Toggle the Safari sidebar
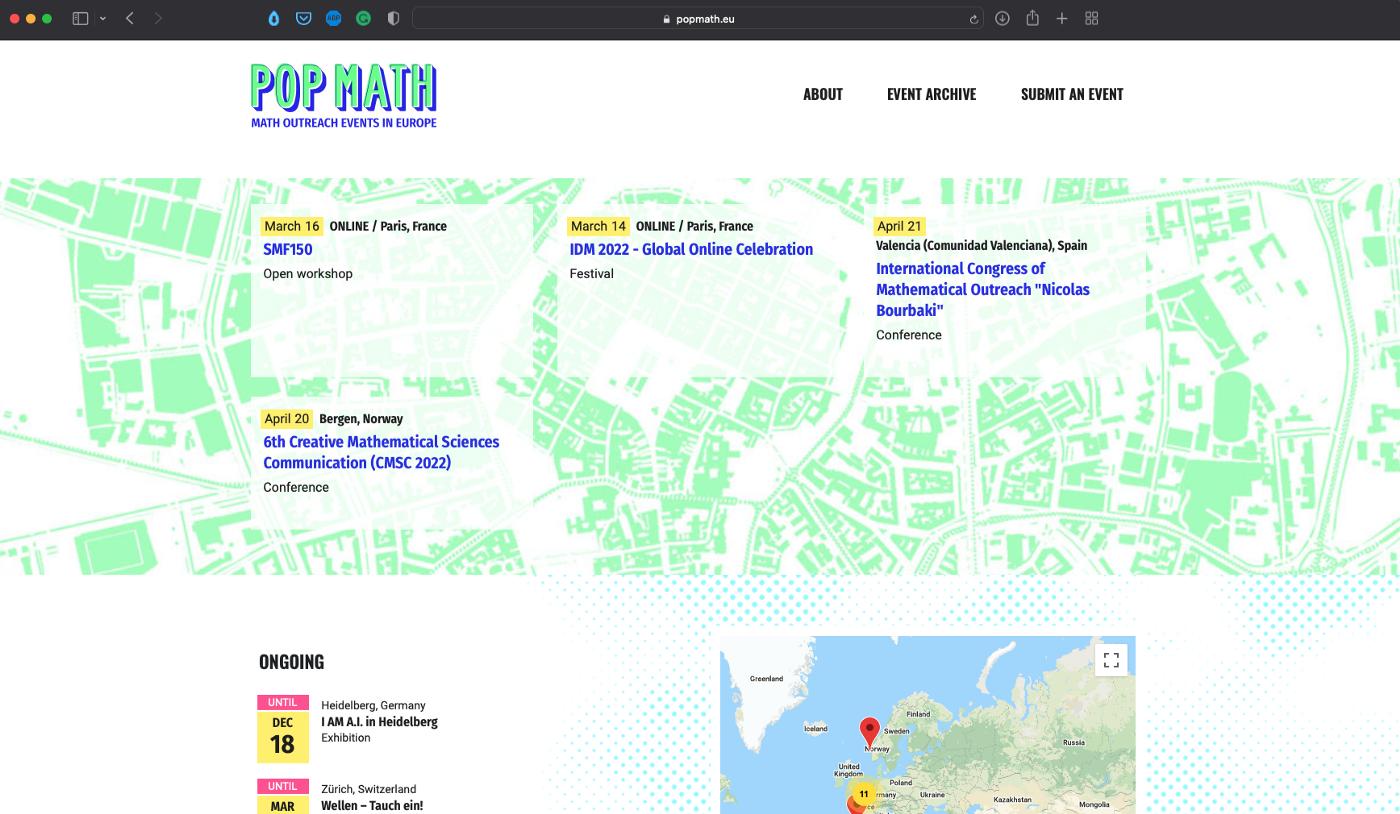This screenshot has width=1400, height=814. tap(80, 18)
